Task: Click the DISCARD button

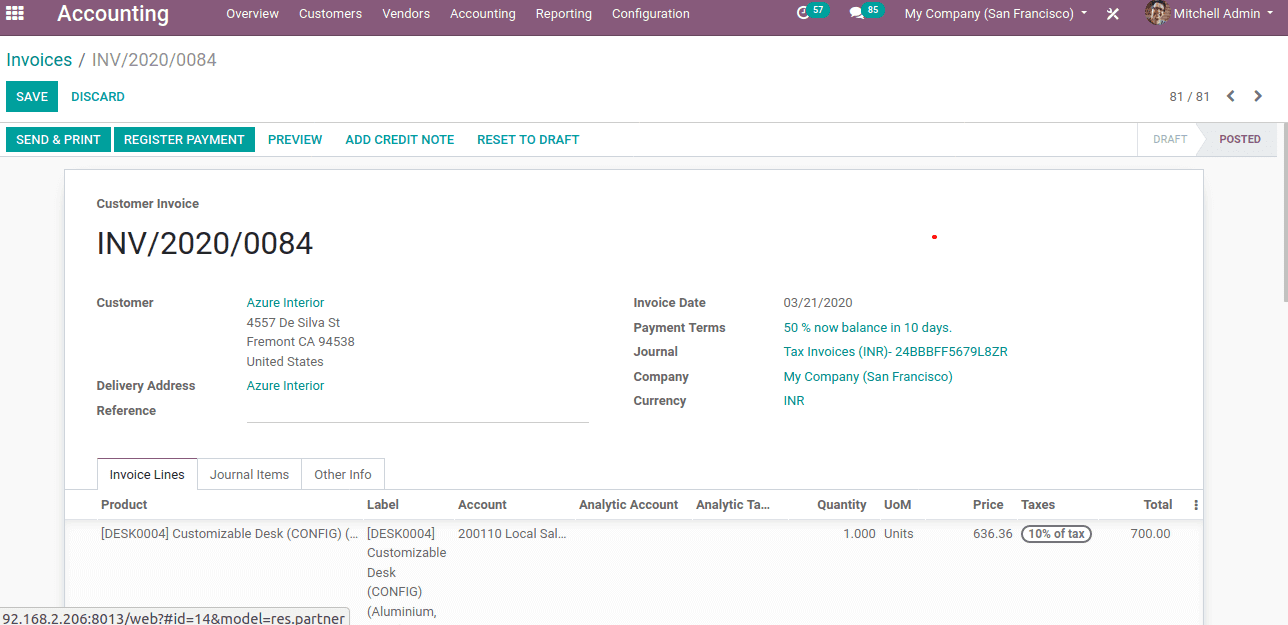Action: [x=98, y=97]
